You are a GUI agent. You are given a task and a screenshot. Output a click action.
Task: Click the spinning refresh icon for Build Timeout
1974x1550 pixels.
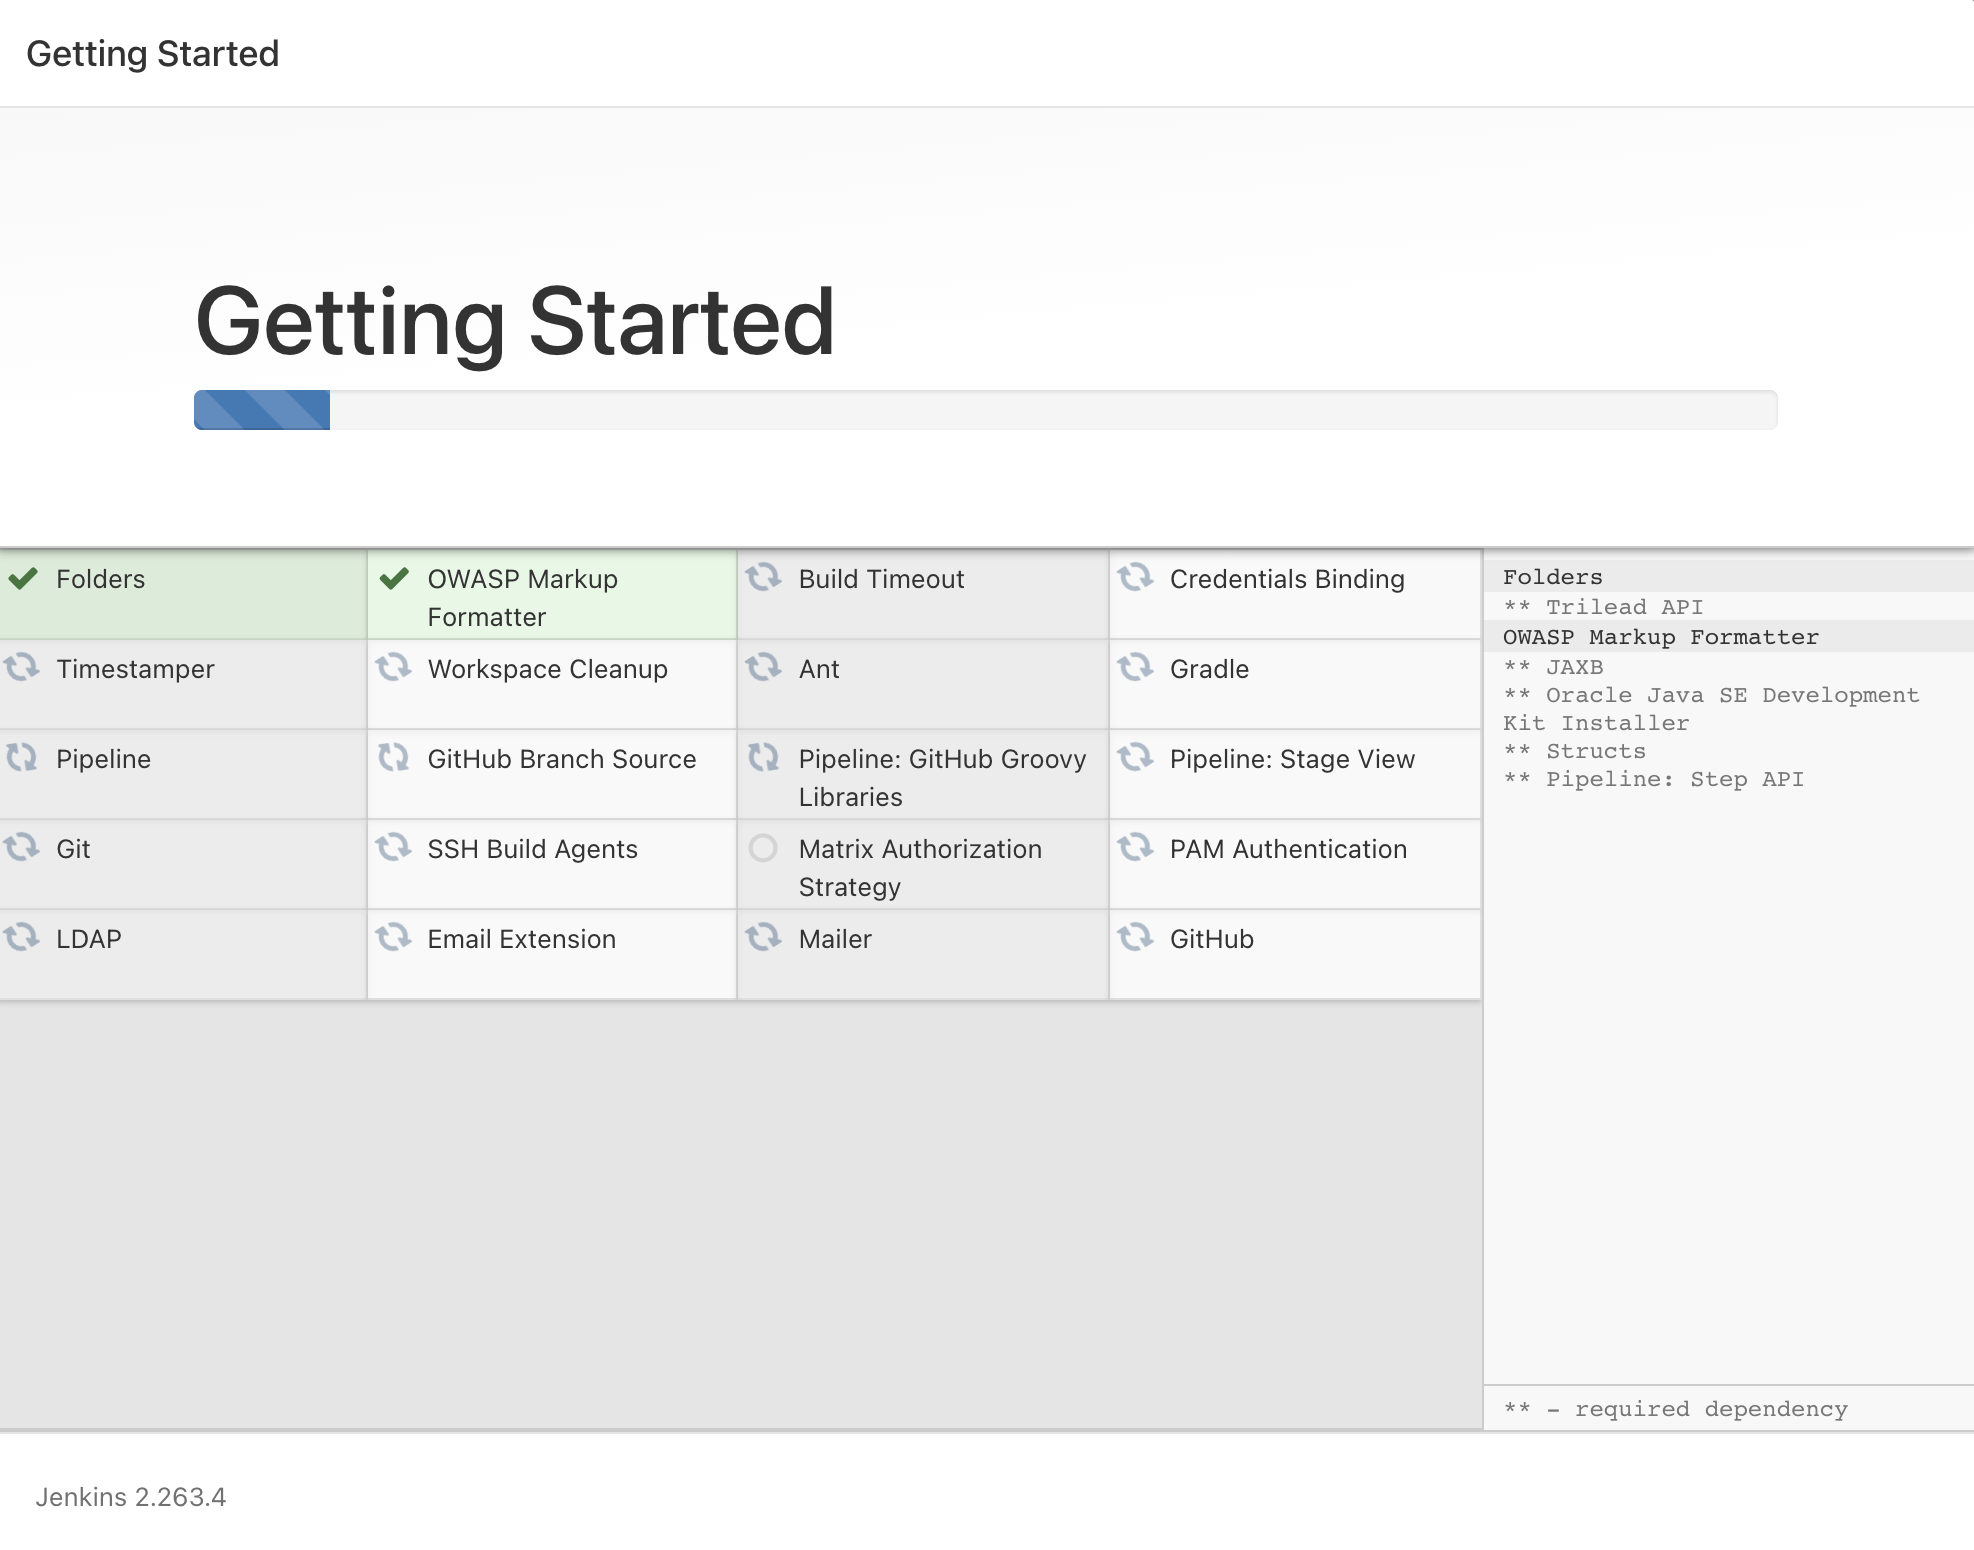coord(764,577)
